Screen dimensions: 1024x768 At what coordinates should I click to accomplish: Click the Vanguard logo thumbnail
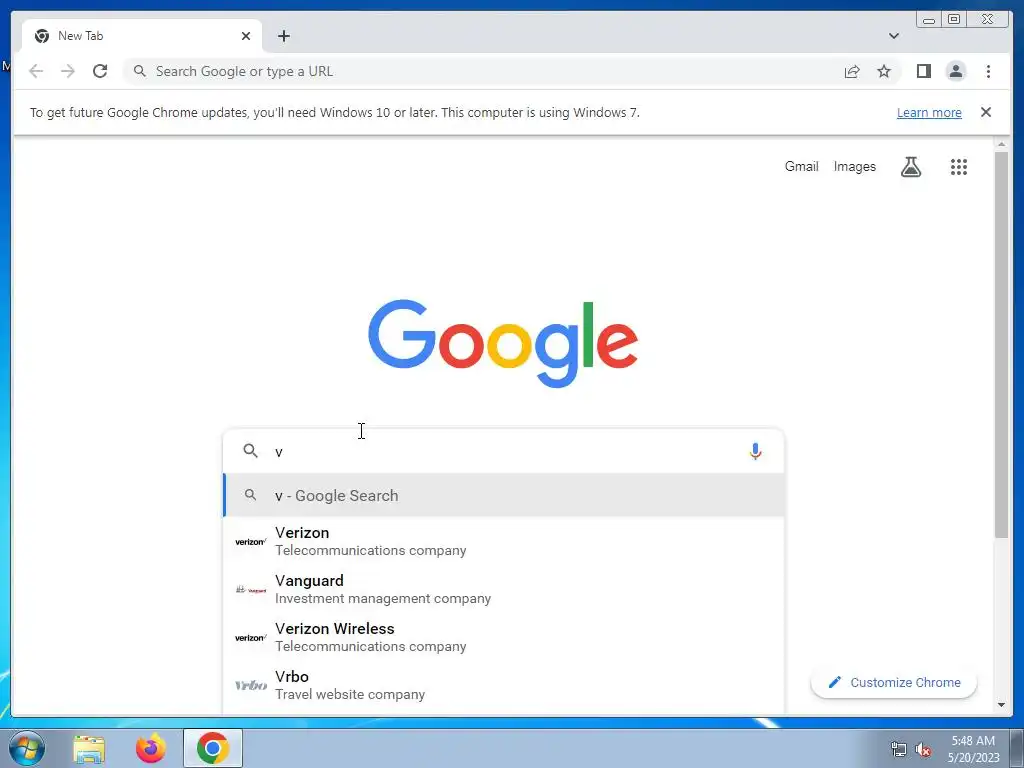251,590
